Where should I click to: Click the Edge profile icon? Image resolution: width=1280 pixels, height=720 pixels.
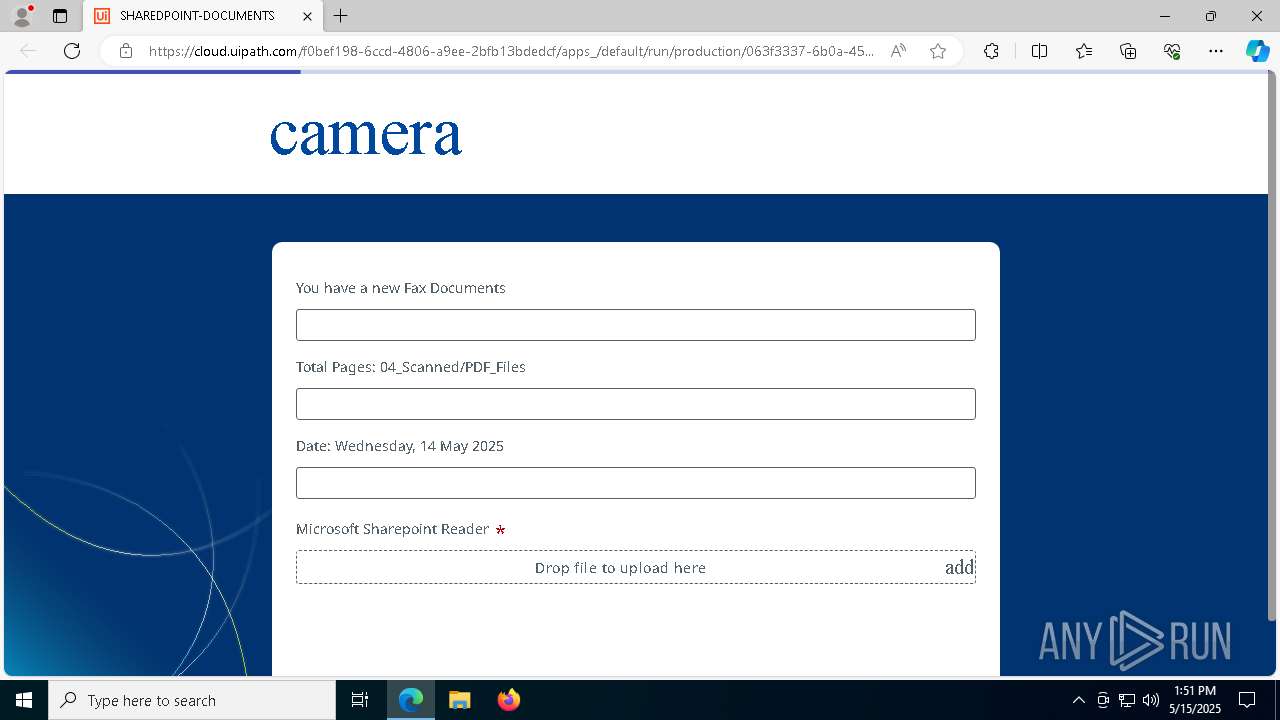(21, 16)
